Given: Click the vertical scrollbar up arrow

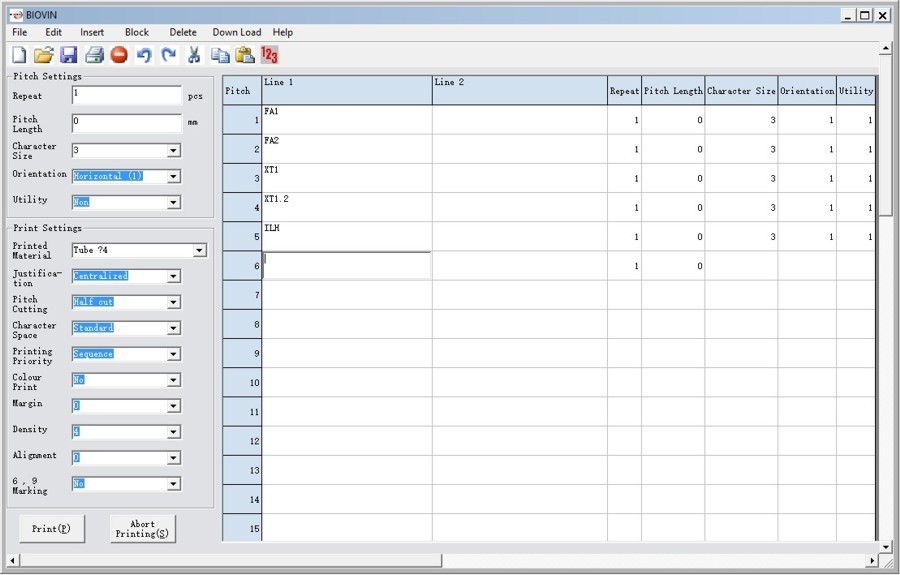Looking at the screenshot, I should pos(886,49).
